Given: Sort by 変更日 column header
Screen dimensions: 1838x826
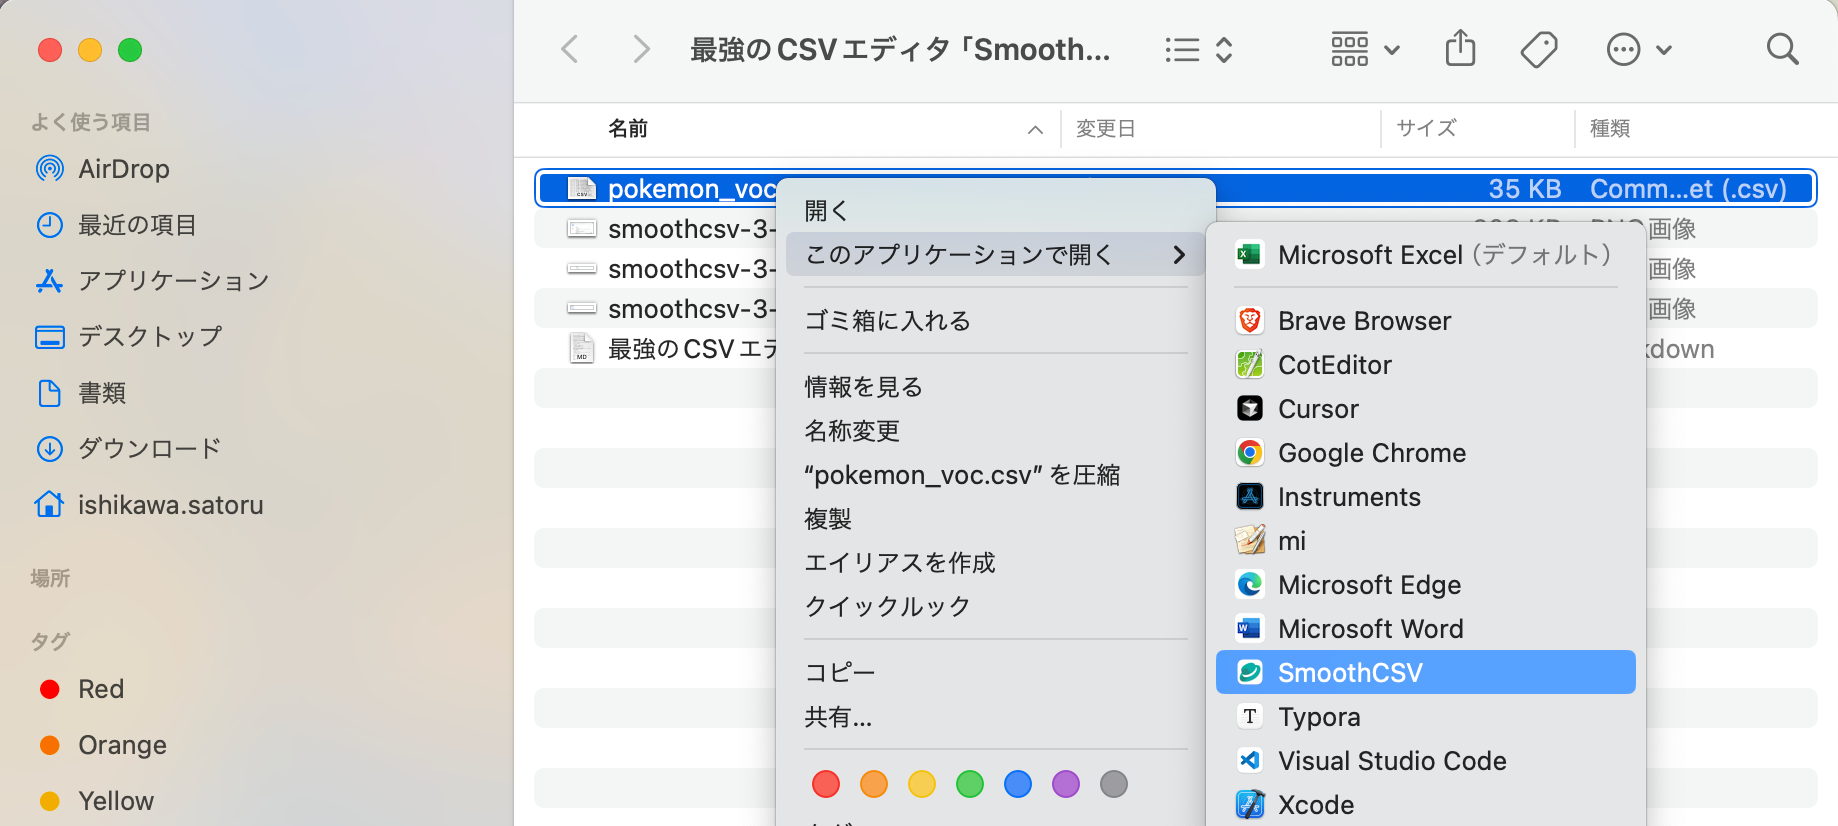Looking at the screenshot, I should click(x=1106, y=129).
